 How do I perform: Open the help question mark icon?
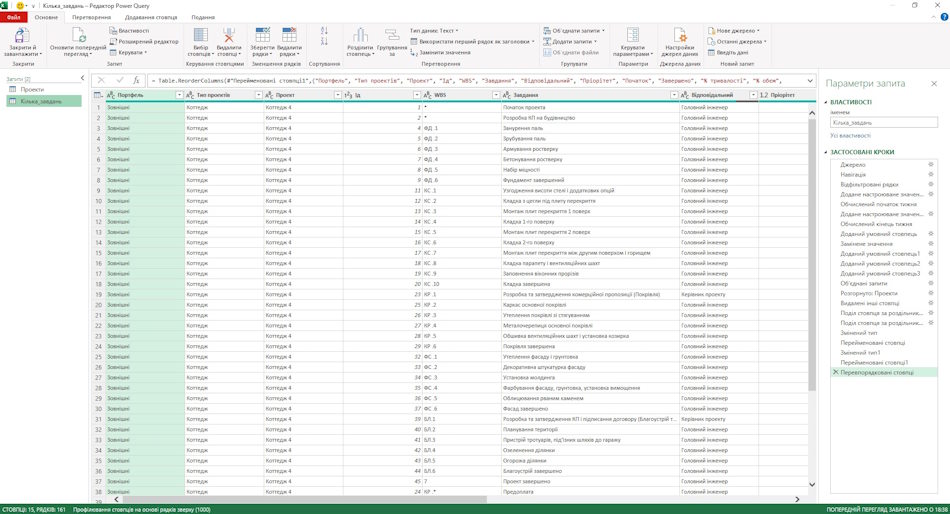coord(944,17)
